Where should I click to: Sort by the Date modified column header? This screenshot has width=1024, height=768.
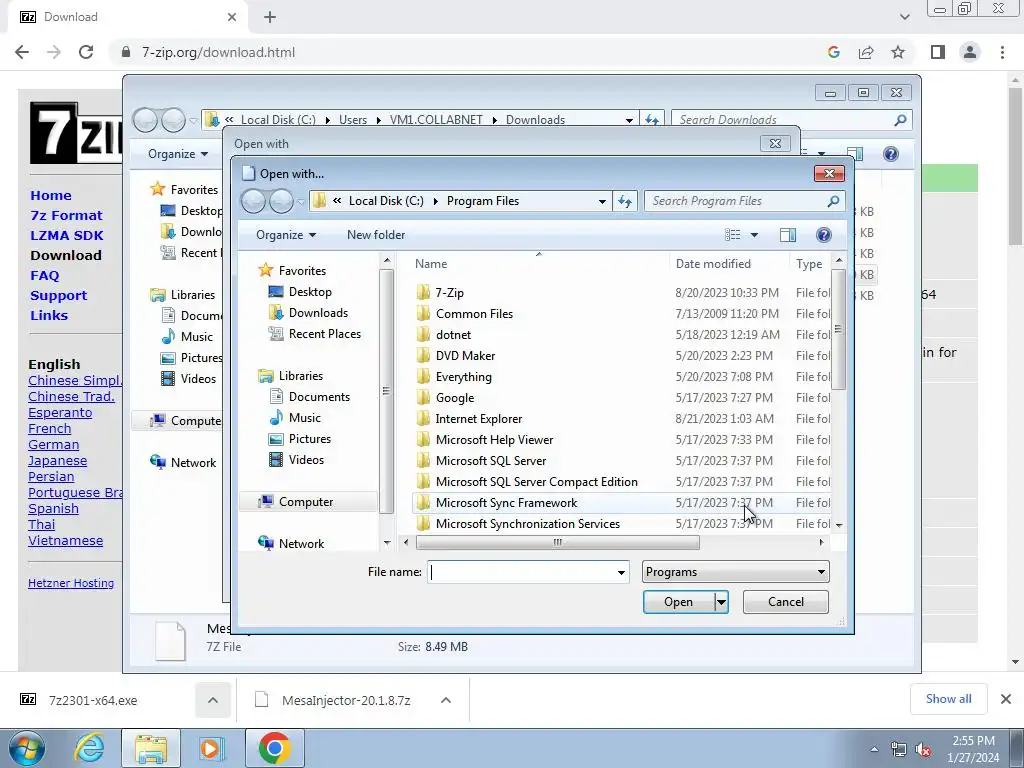(x=713, y=264)
